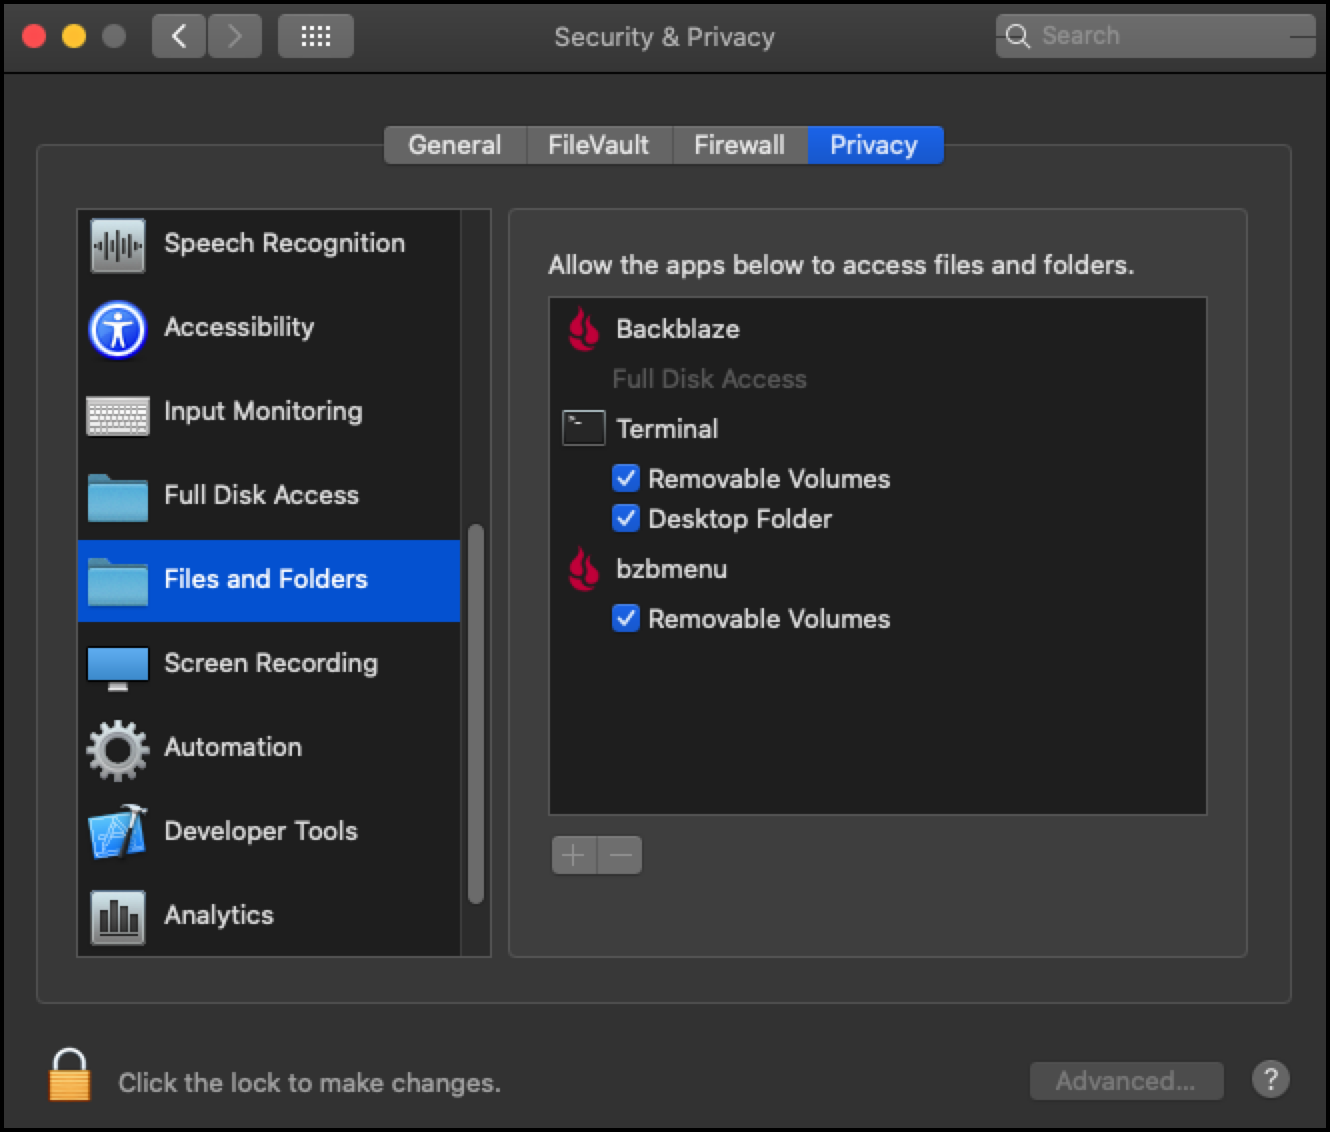Click the Screen Recording monitor icon
The width and height of the screenshot is (1330, 1132).
118,668
